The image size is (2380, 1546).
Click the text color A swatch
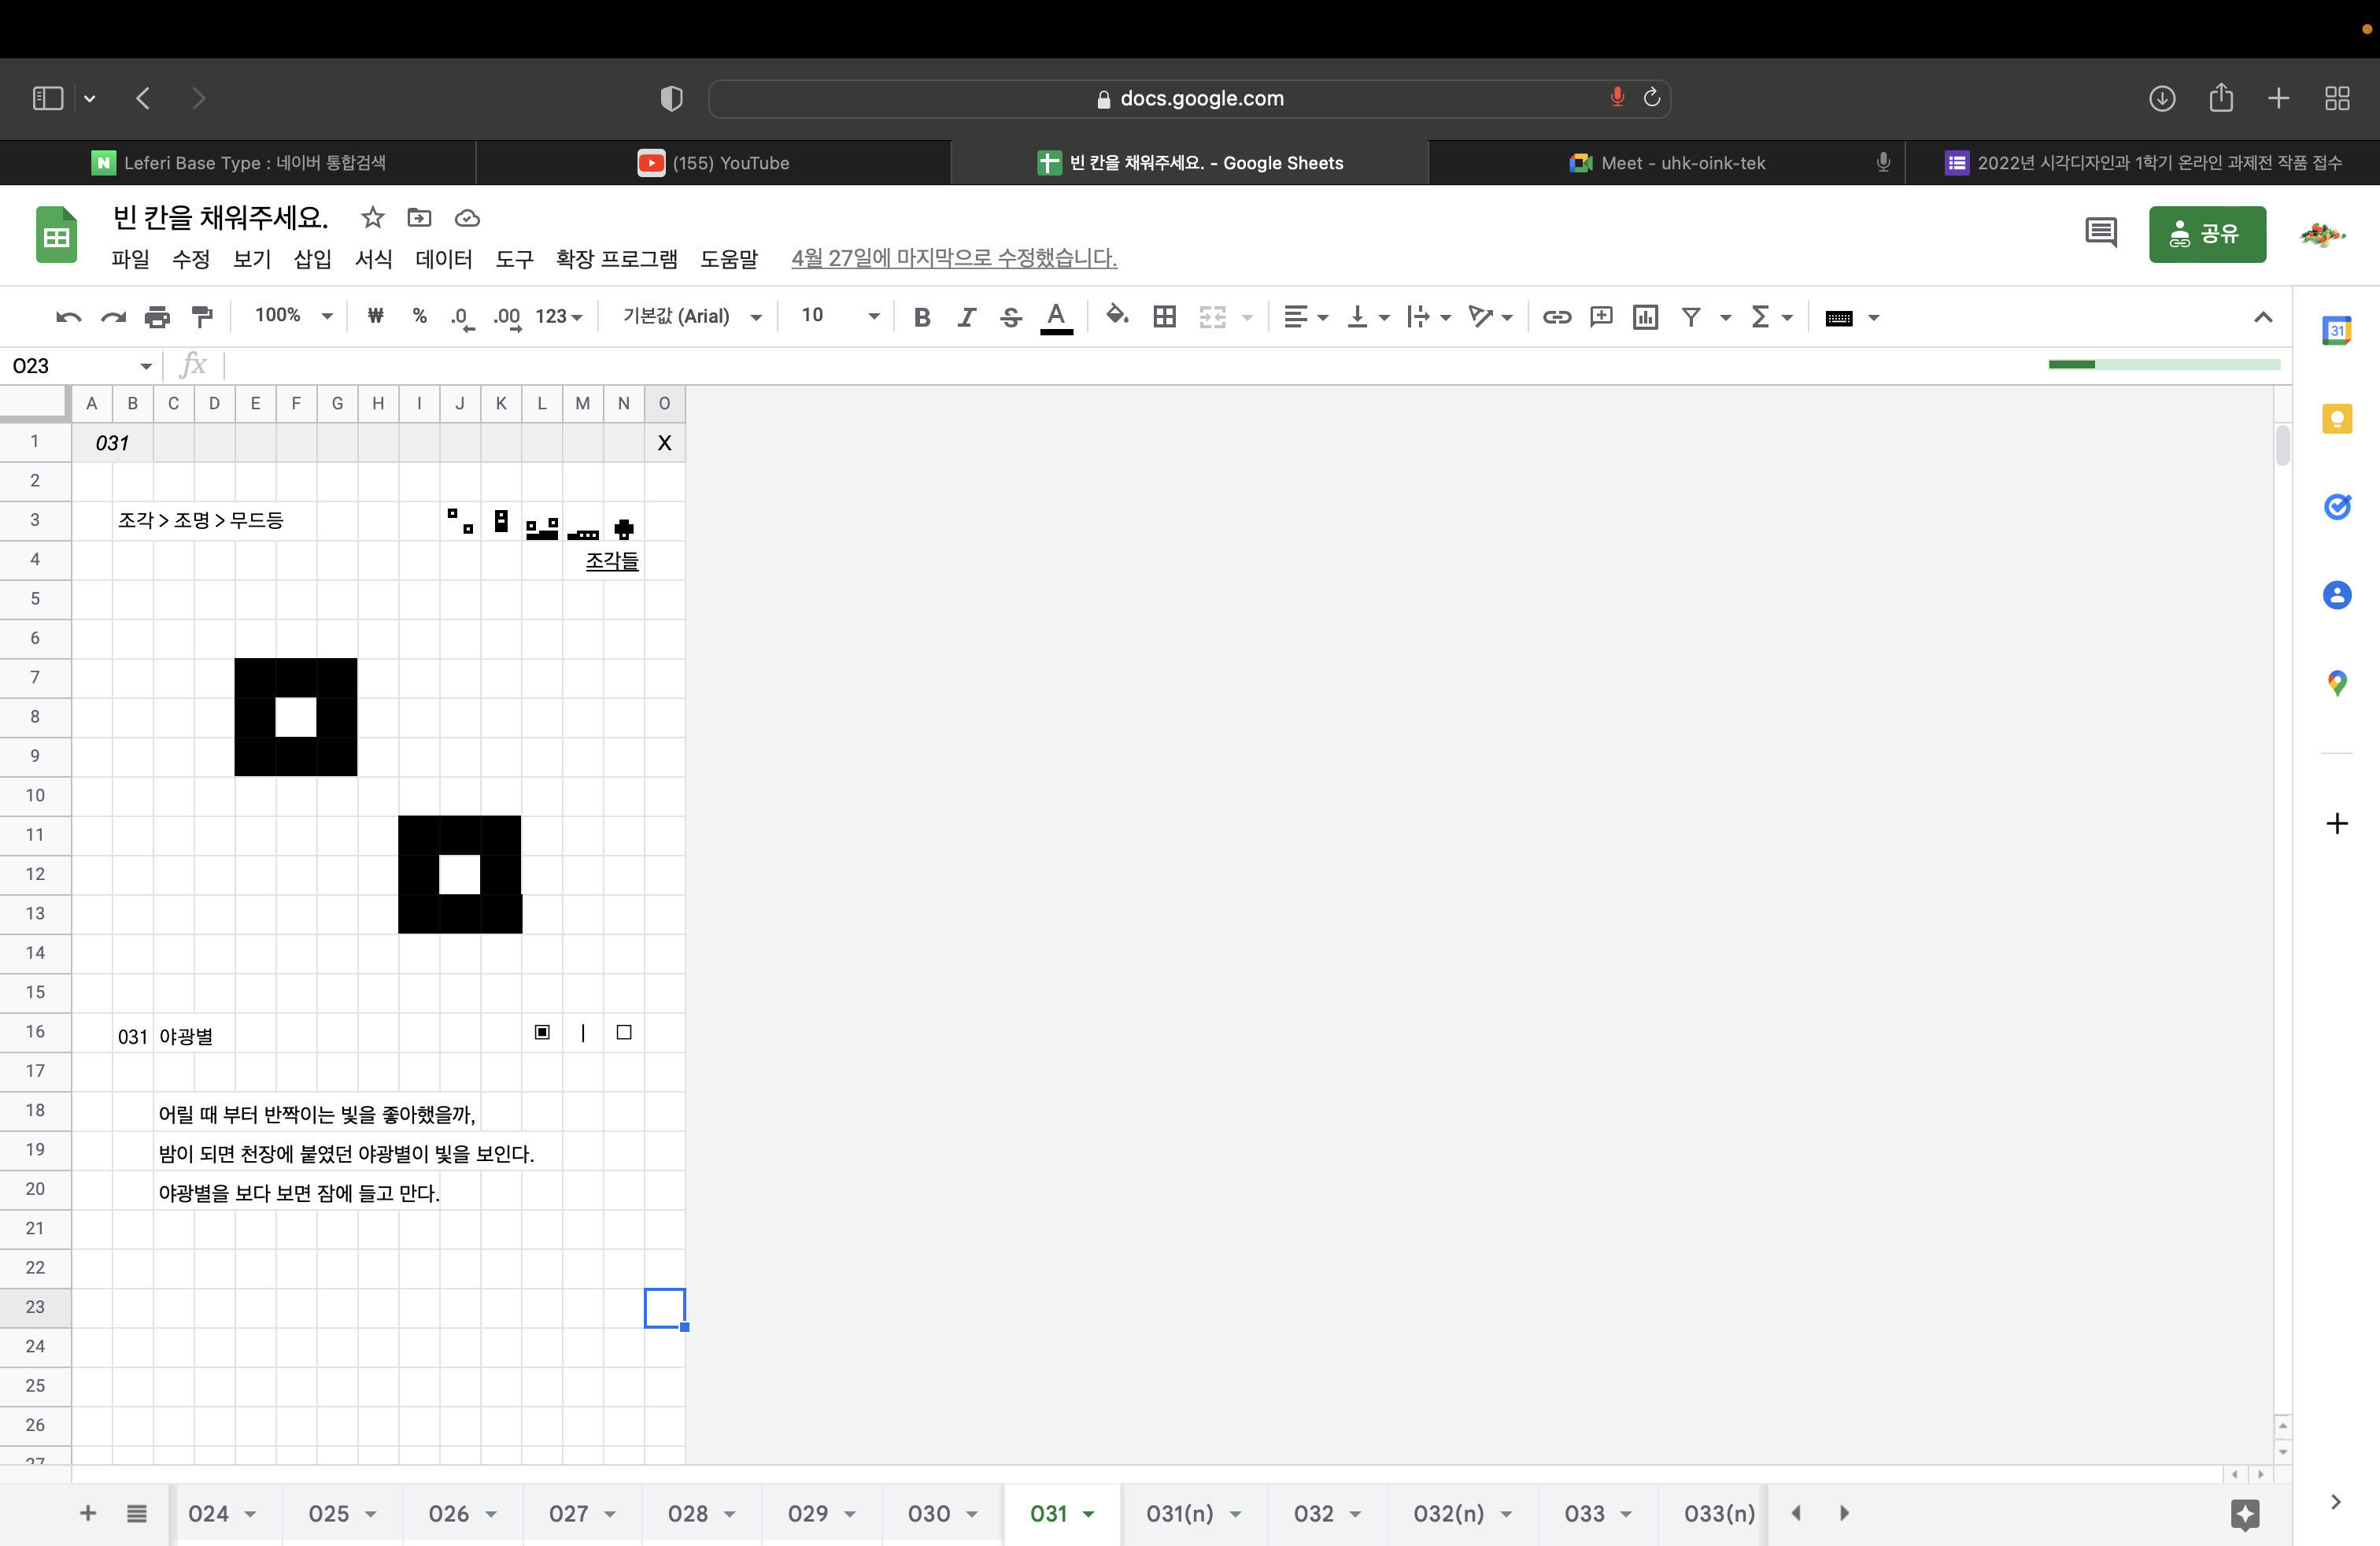click(x=1055, y=317)
